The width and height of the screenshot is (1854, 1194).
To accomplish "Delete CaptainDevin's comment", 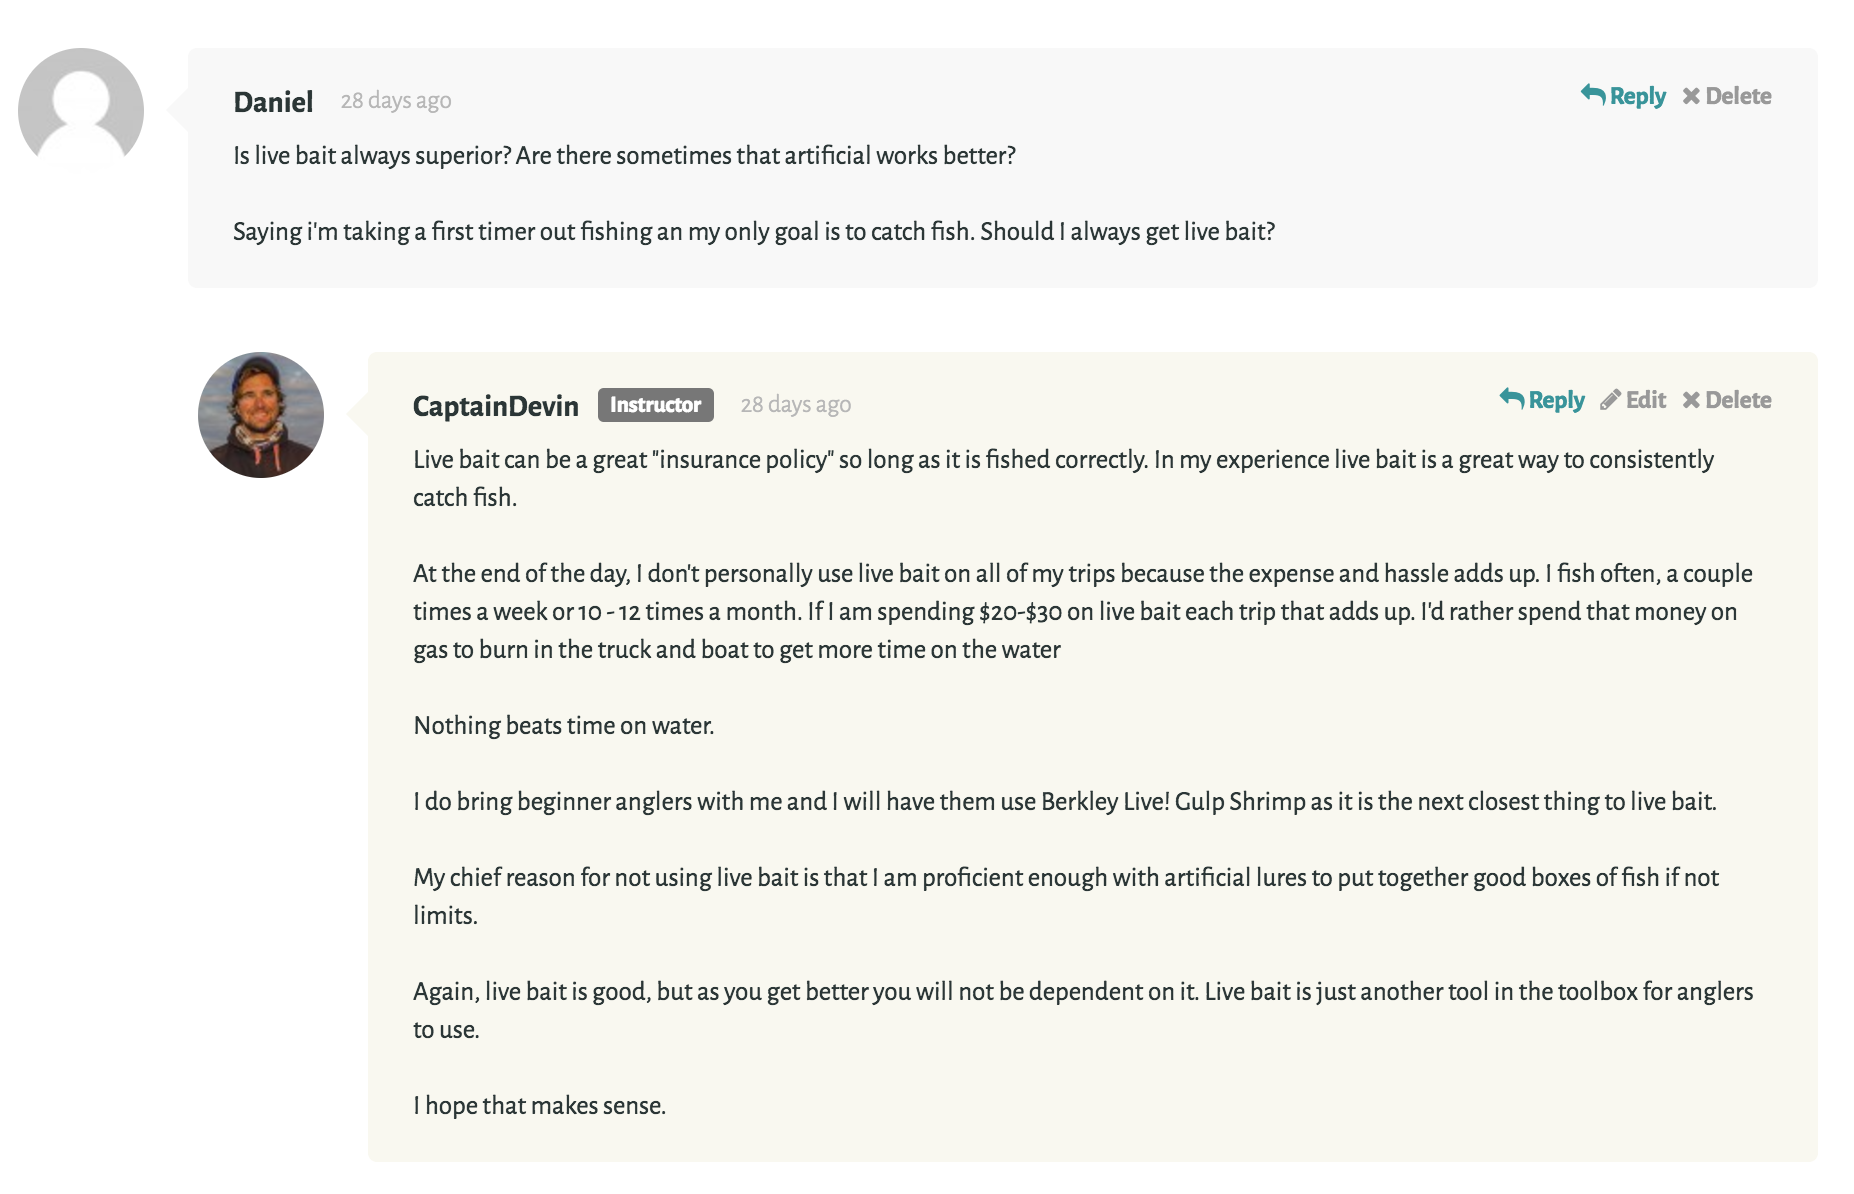I will click(x=1727, y=400).
